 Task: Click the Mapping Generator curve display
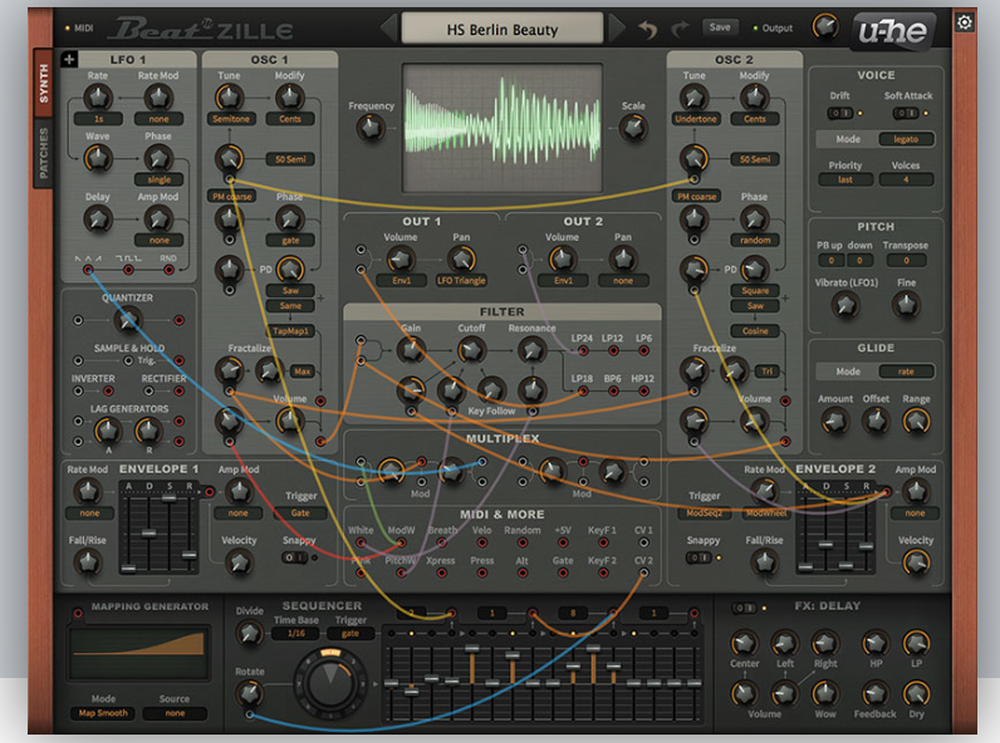[138, 652]
